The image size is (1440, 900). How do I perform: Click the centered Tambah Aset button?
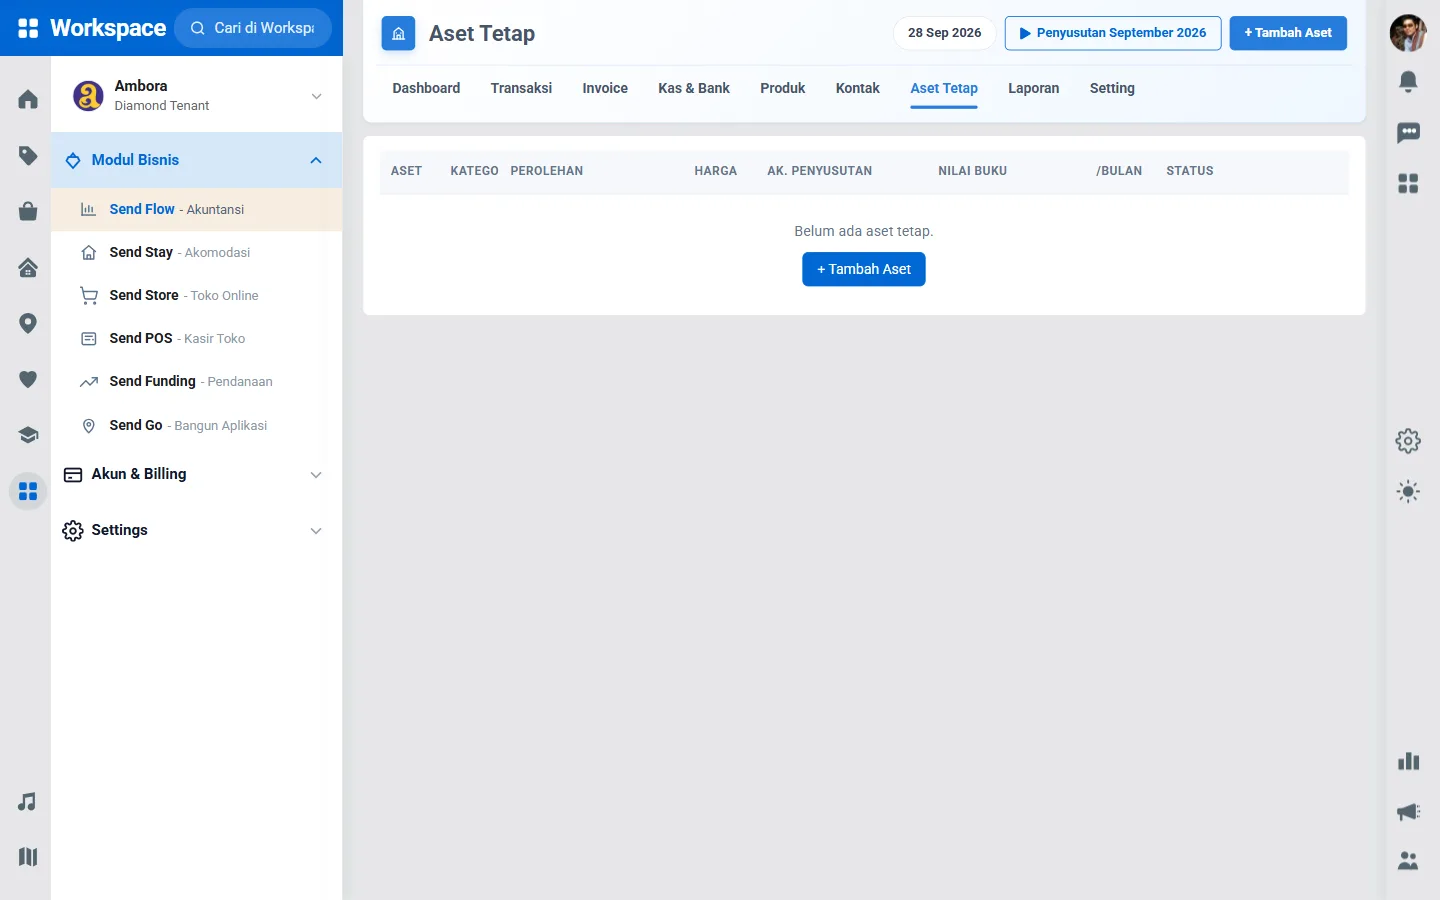(x=864, y=269)
